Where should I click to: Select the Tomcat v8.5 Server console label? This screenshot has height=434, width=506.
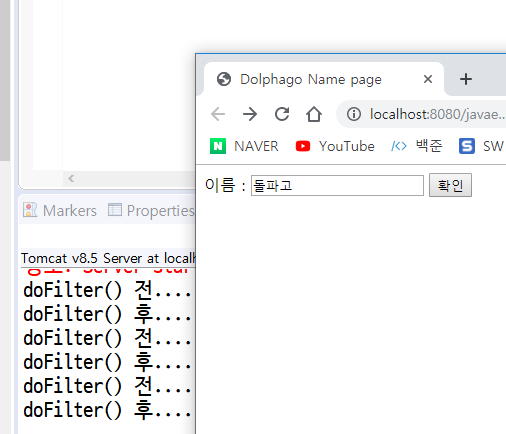108,258
